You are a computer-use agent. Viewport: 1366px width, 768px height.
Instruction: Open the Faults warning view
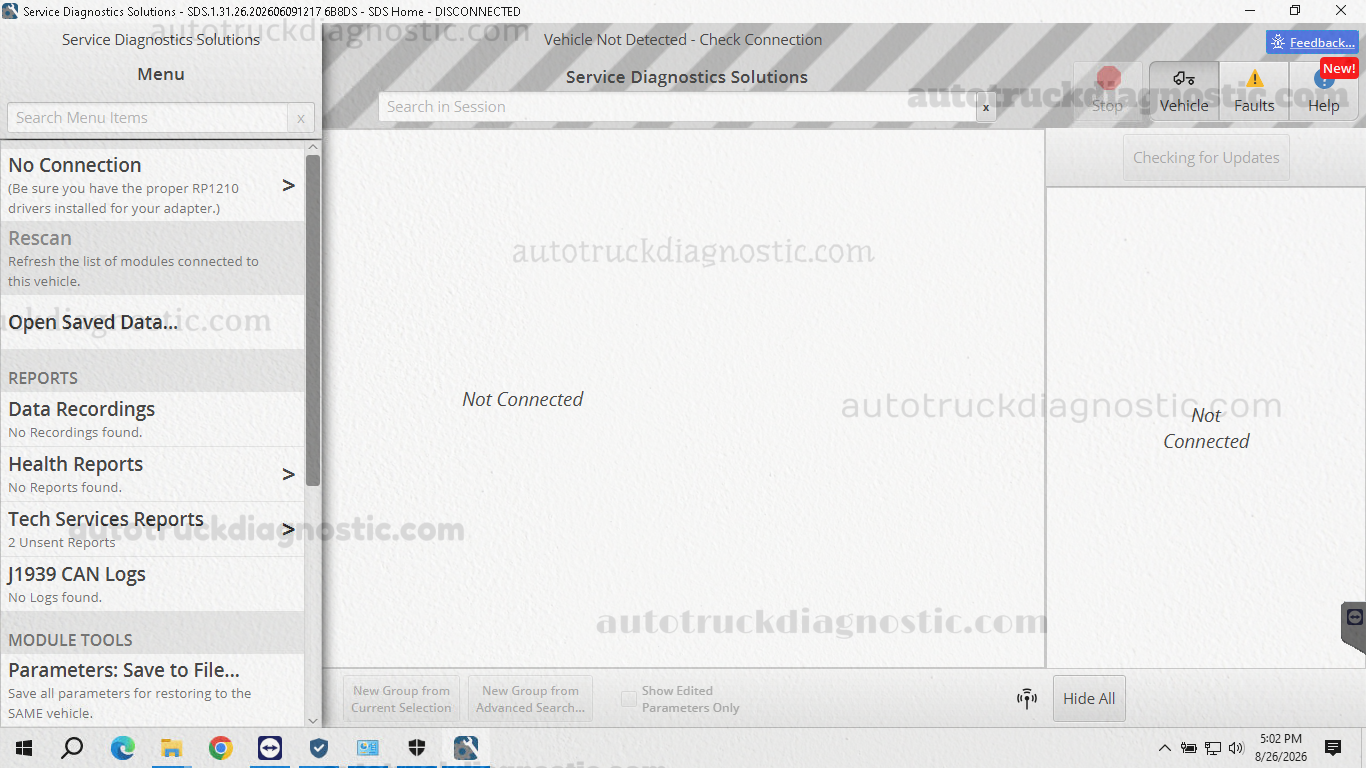(1254, 91)
